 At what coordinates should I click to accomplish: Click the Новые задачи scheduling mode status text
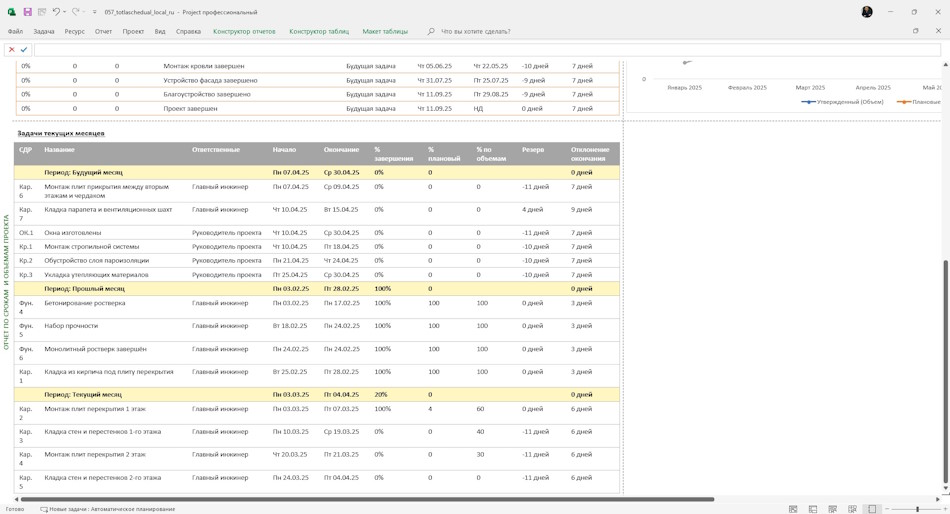click(107, 509)
